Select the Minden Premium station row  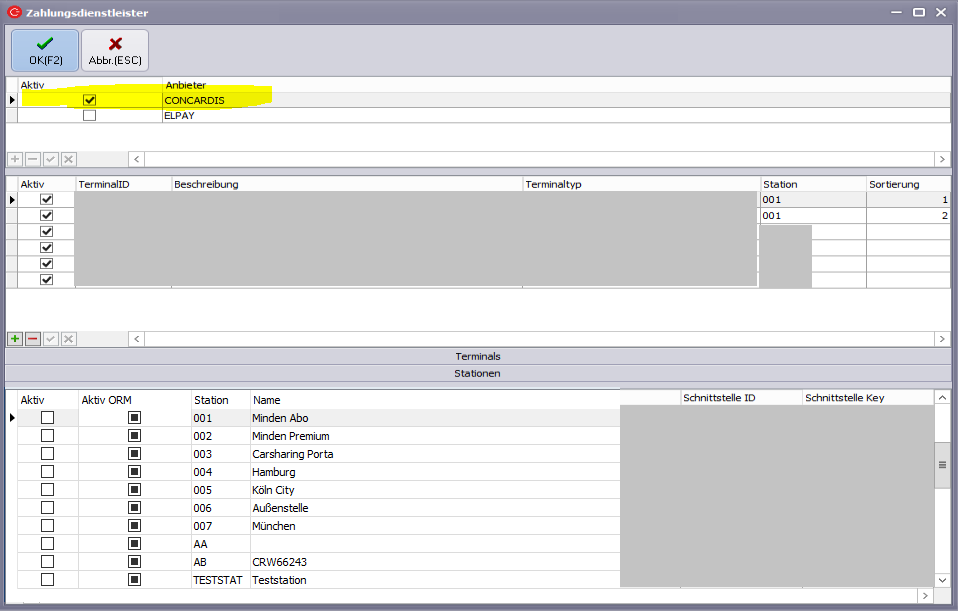(290, 436)
